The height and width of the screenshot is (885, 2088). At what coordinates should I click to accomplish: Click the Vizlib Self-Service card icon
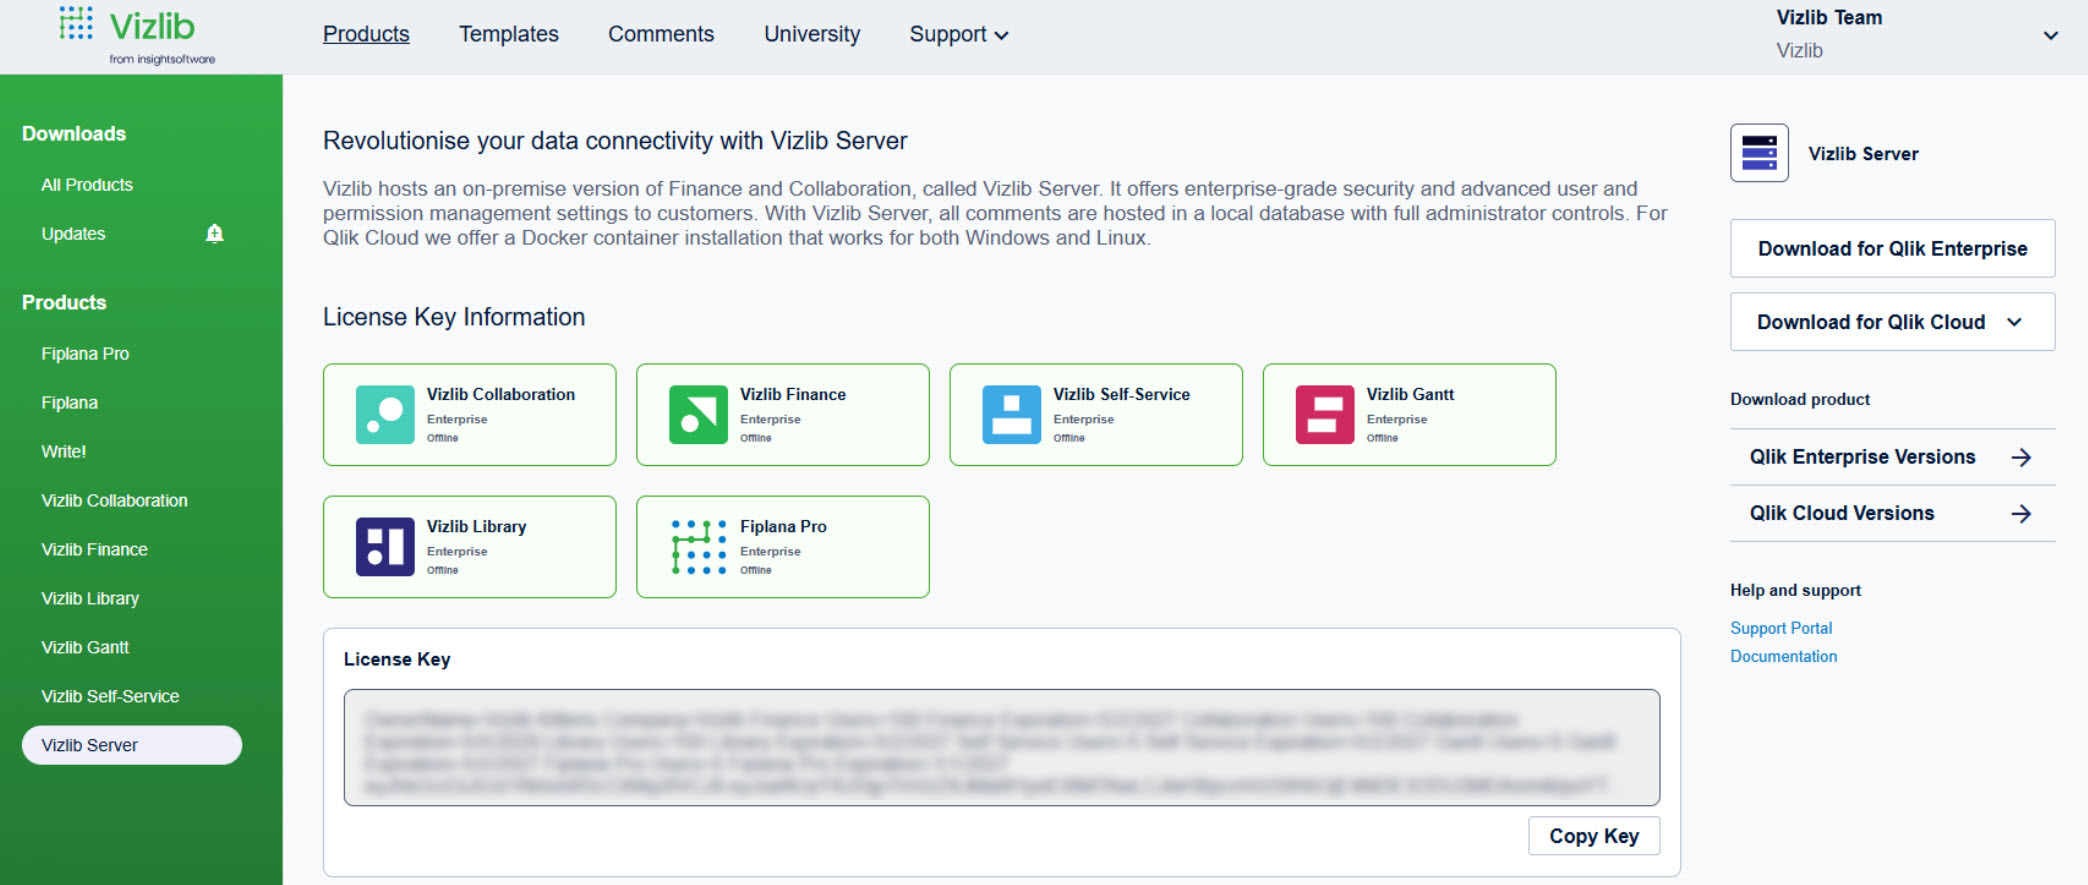(1011, 414)
